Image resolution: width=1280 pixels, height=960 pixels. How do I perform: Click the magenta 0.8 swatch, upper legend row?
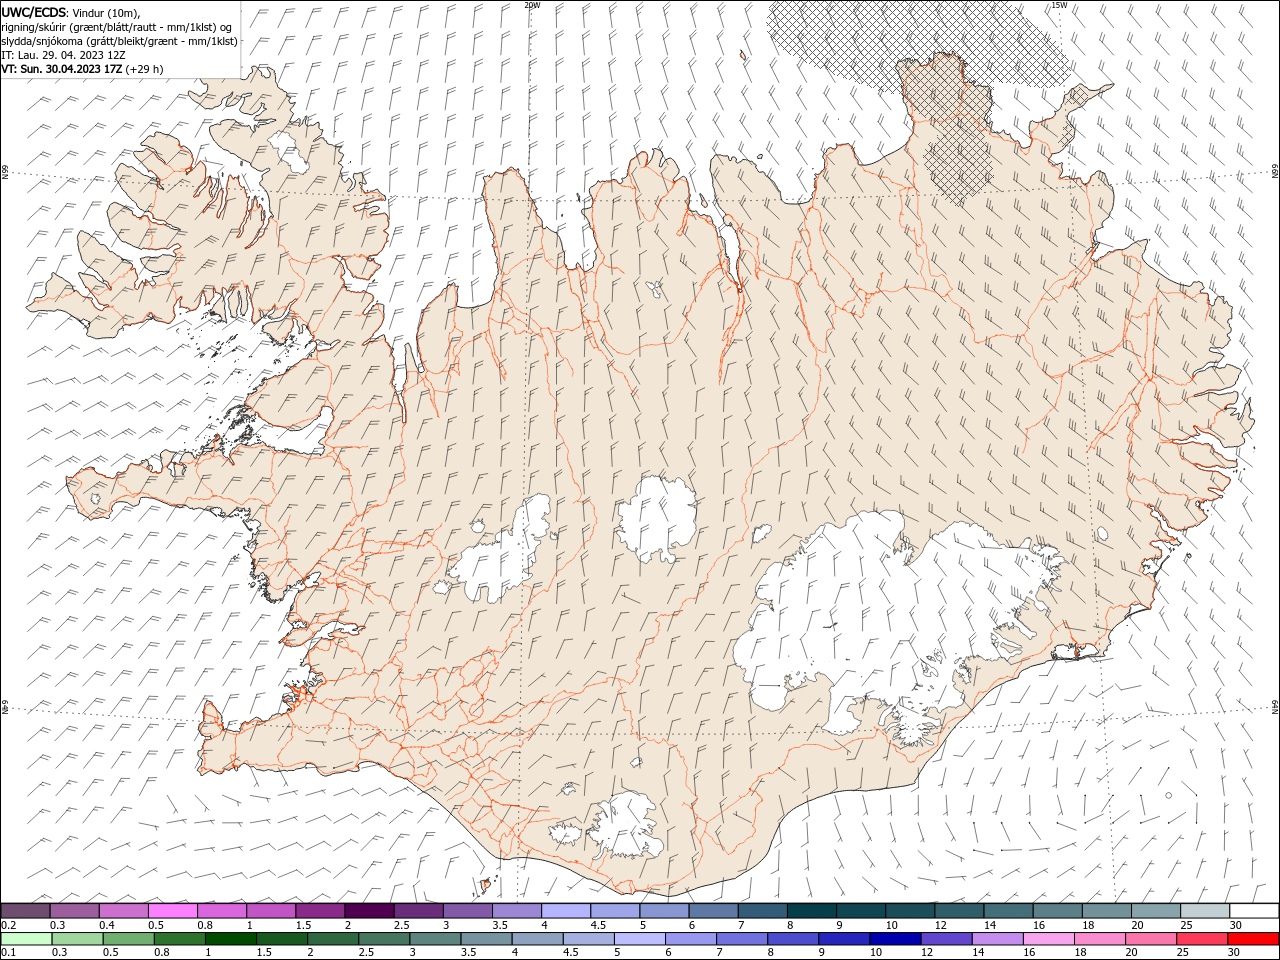pos(222,911)
